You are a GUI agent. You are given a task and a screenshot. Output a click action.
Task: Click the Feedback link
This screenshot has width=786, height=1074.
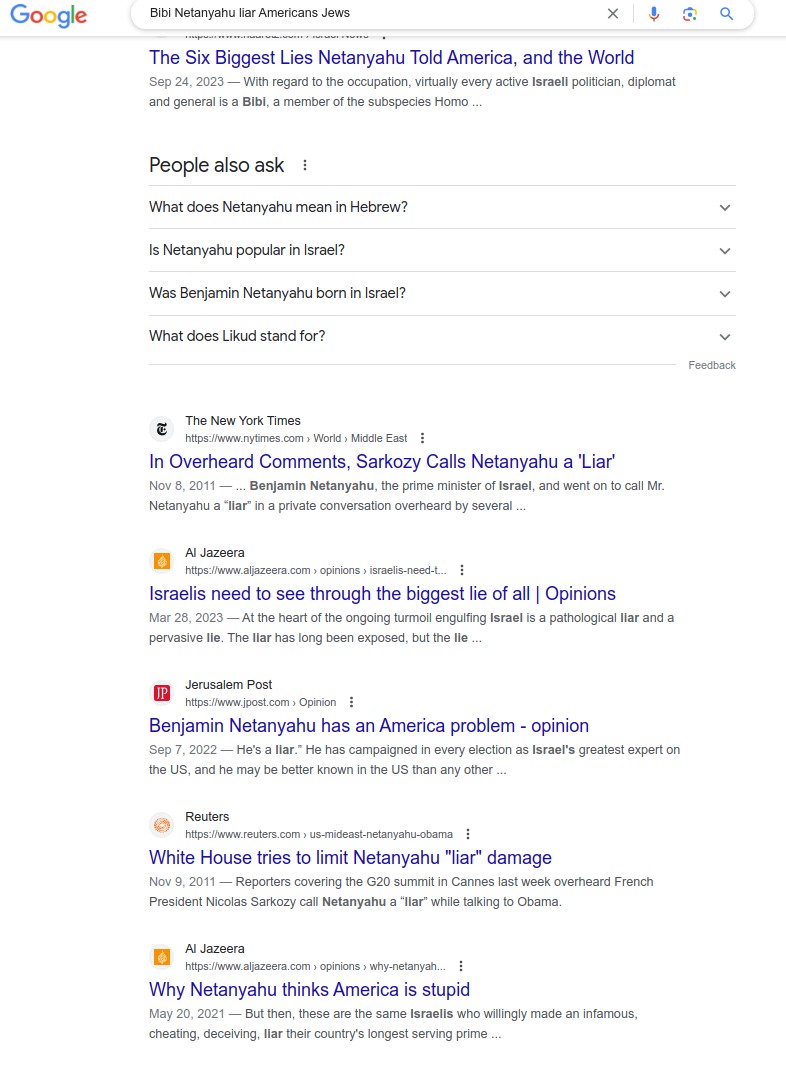(711, 365)
